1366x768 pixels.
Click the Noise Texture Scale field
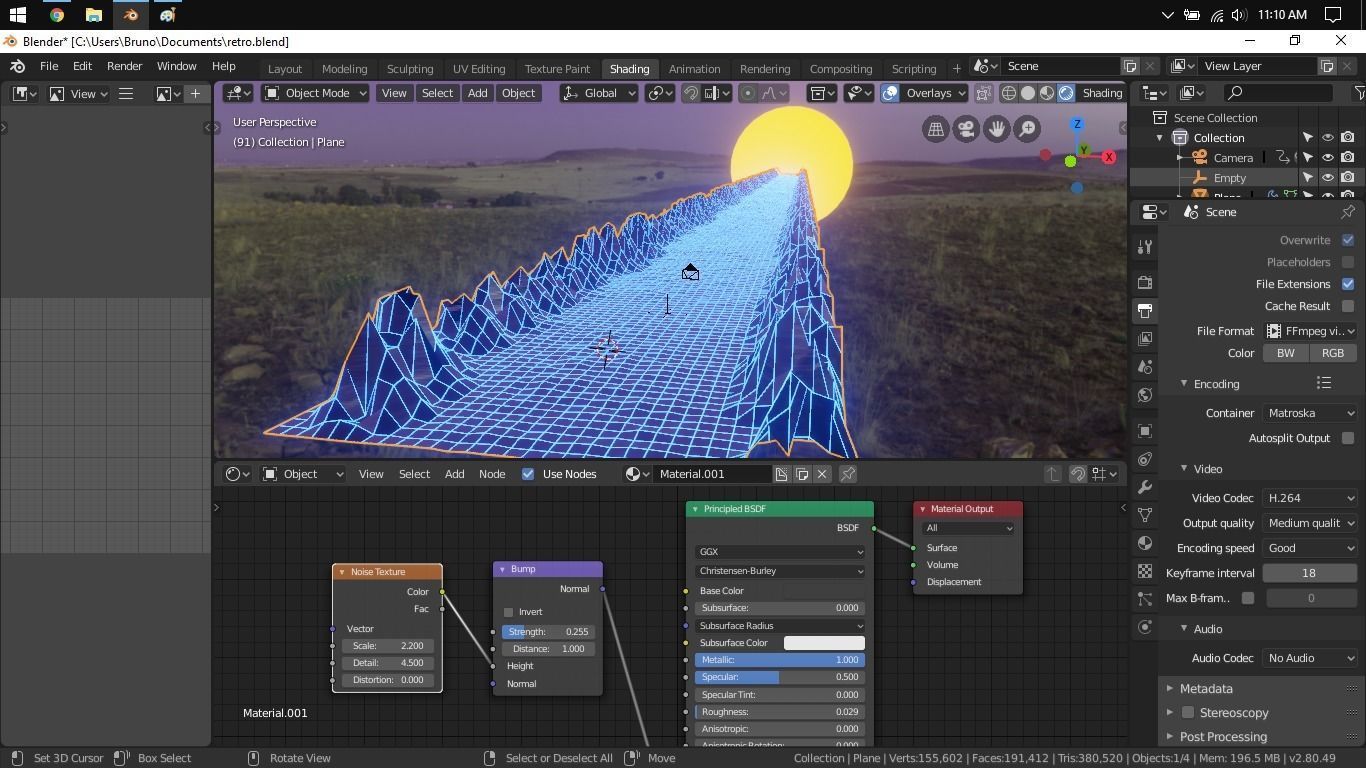(x=387, y=646)
